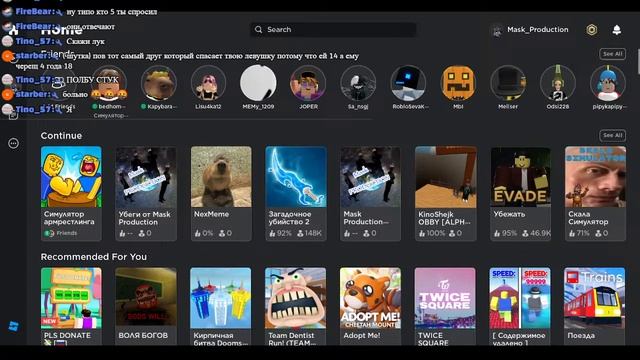Screen dimensions: 640x360
Task: Open the ВОЛЯ БОГОВ game thumbnail
Action: pyautogui.click(x=146, y=298)
